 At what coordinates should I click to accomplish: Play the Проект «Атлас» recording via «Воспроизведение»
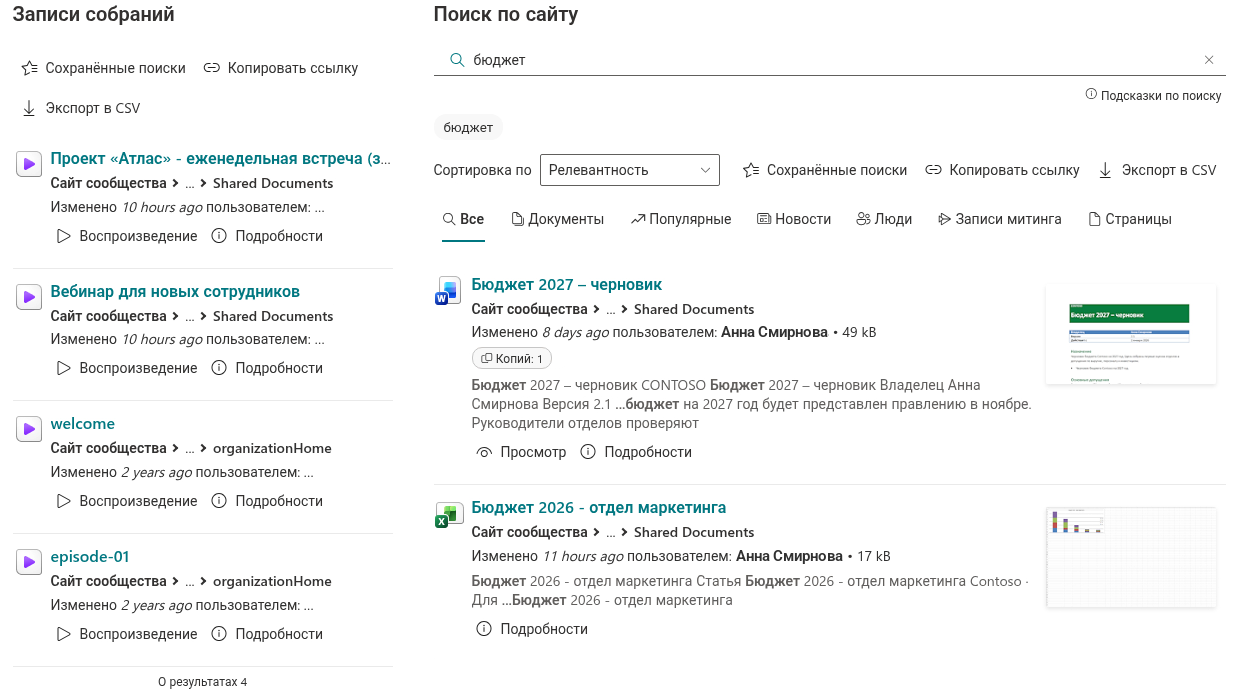click(x=127, y=236)
